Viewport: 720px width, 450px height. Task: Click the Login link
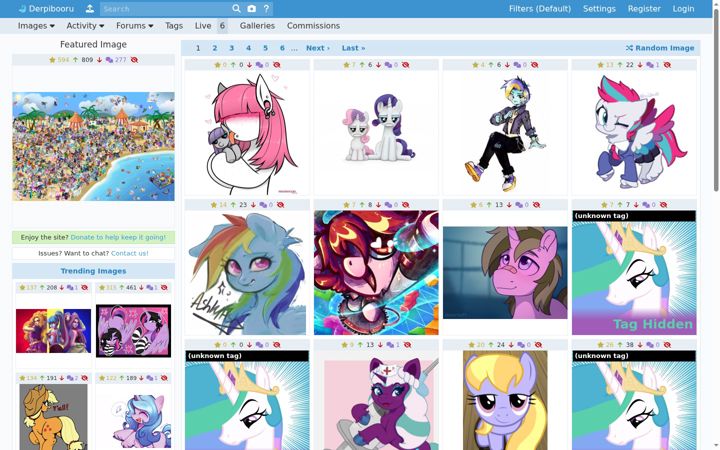(x=683, y=9)
